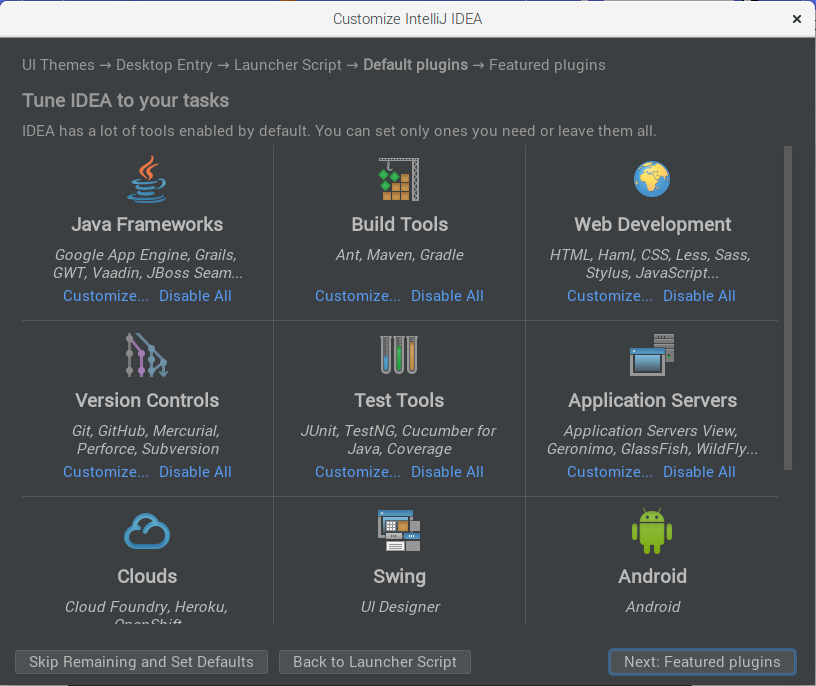
Task: Disable All Build Tools plugins
Action: click(447, 296)
